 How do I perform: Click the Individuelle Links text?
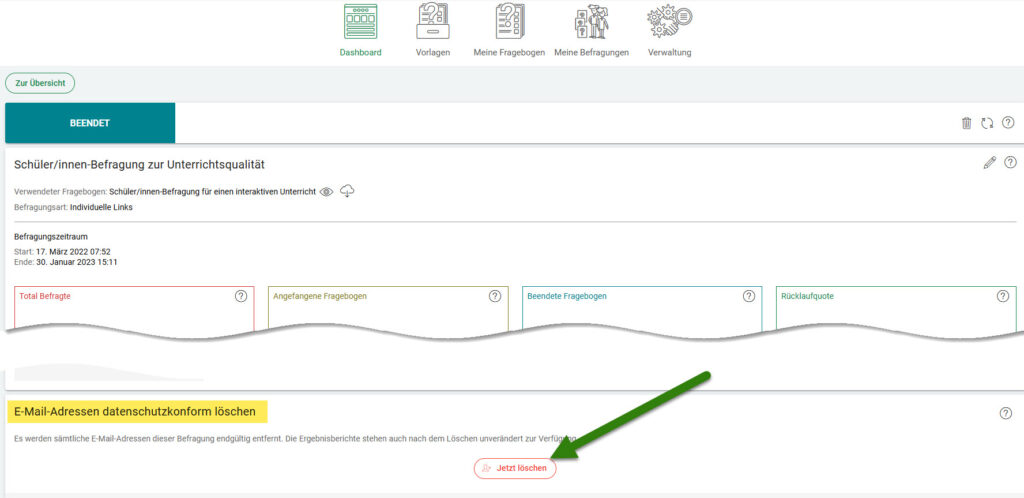pos(101,208)
